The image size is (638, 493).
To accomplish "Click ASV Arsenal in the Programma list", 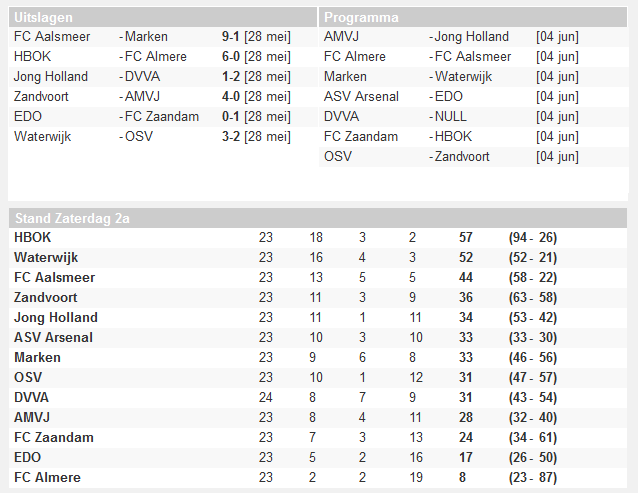I will coord(361,97).
